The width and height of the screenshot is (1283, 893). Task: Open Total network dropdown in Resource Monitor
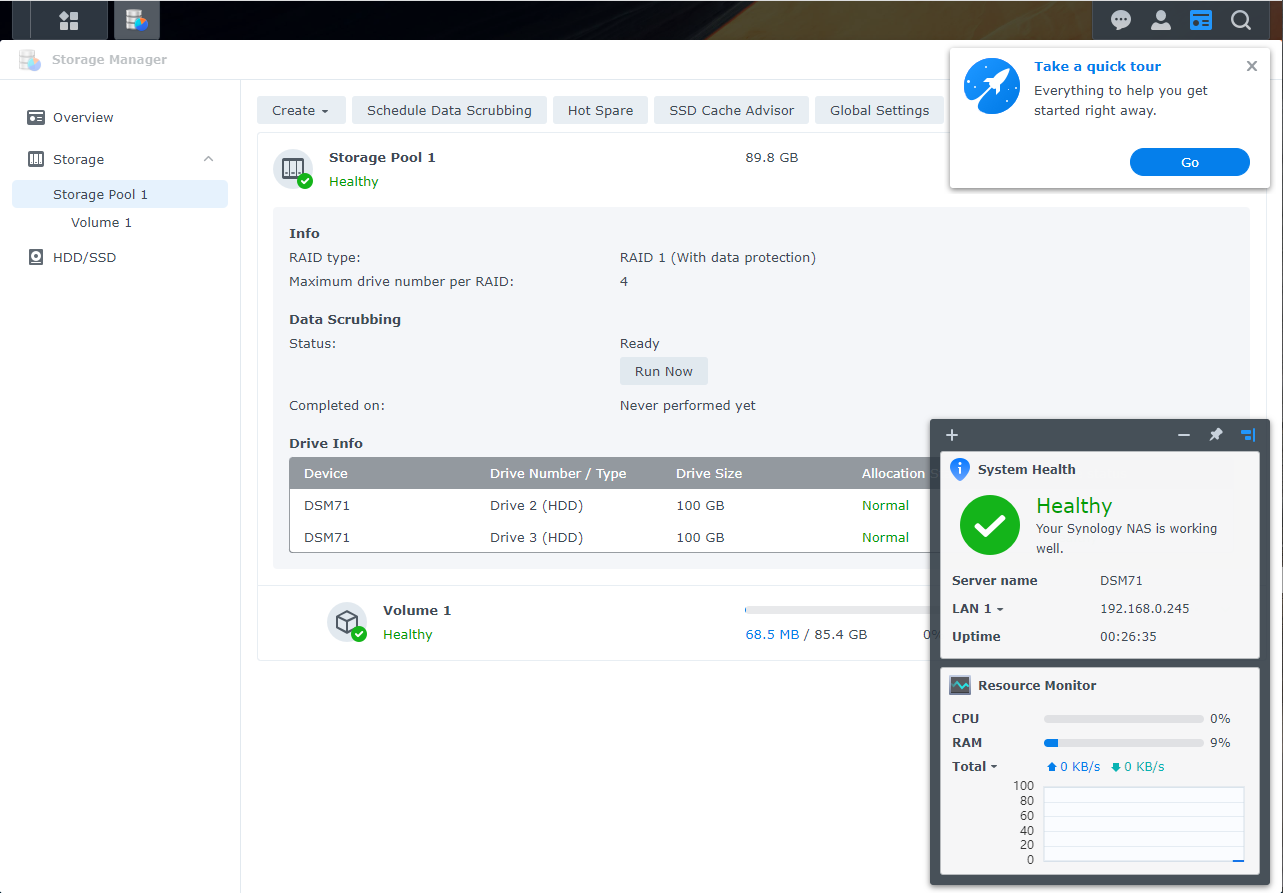(975, 767)
